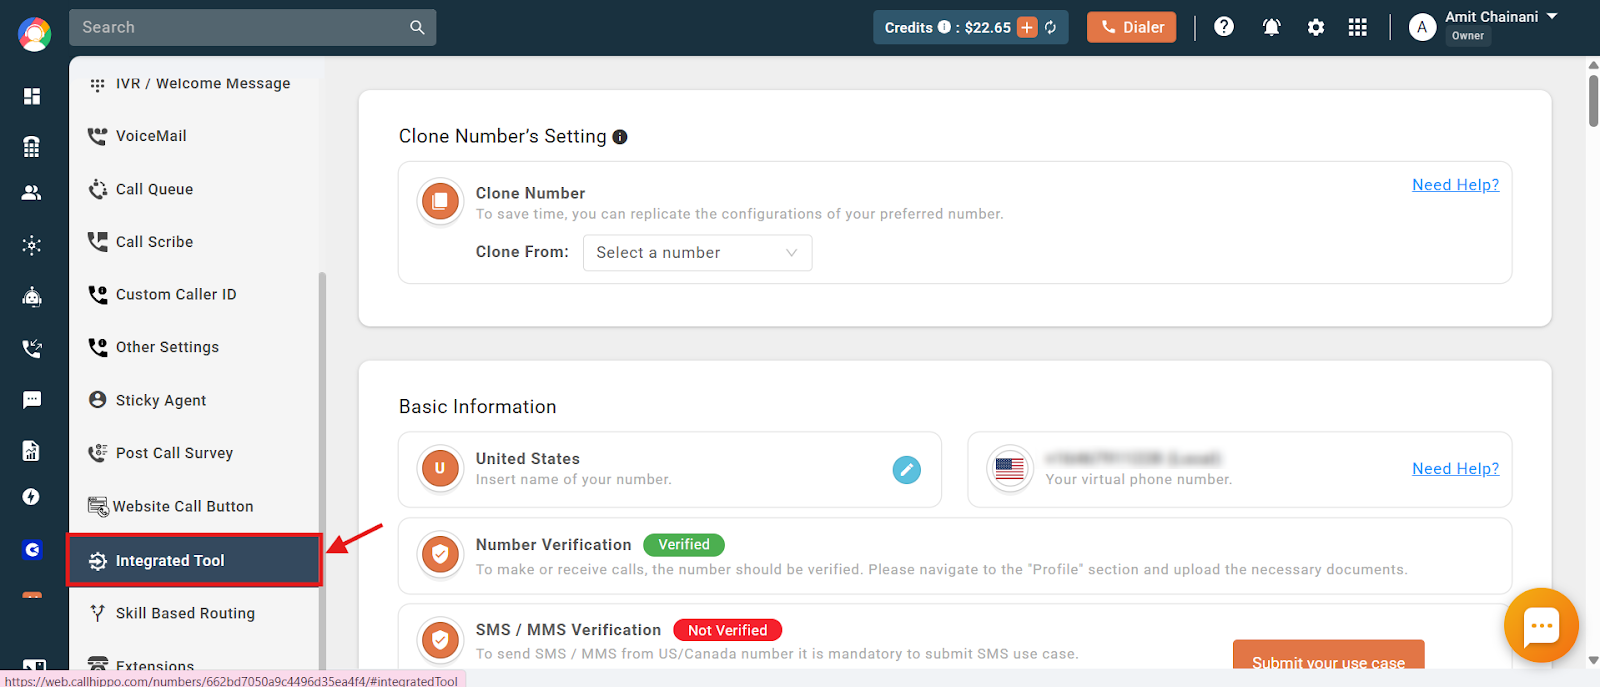Image resolution: width=1600 pixels, height=687 pixels.
Task: Click the SMS / MMS Verification shield icon
Action: (x=440, y=641)
